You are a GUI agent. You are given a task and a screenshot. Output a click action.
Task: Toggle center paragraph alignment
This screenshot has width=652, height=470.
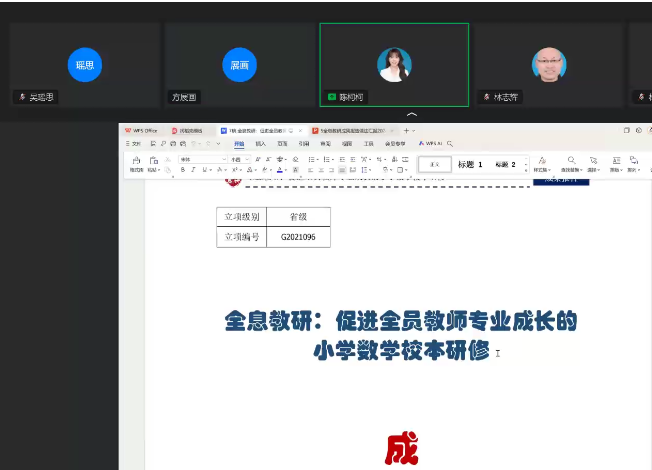pyautogui.click(x=320, y=170)
